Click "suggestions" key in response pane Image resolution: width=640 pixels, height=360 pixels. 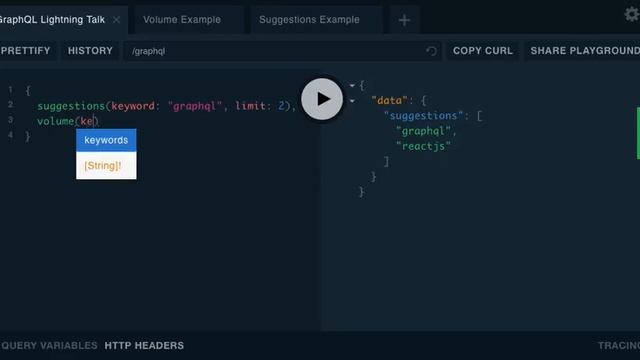point(423,116)
